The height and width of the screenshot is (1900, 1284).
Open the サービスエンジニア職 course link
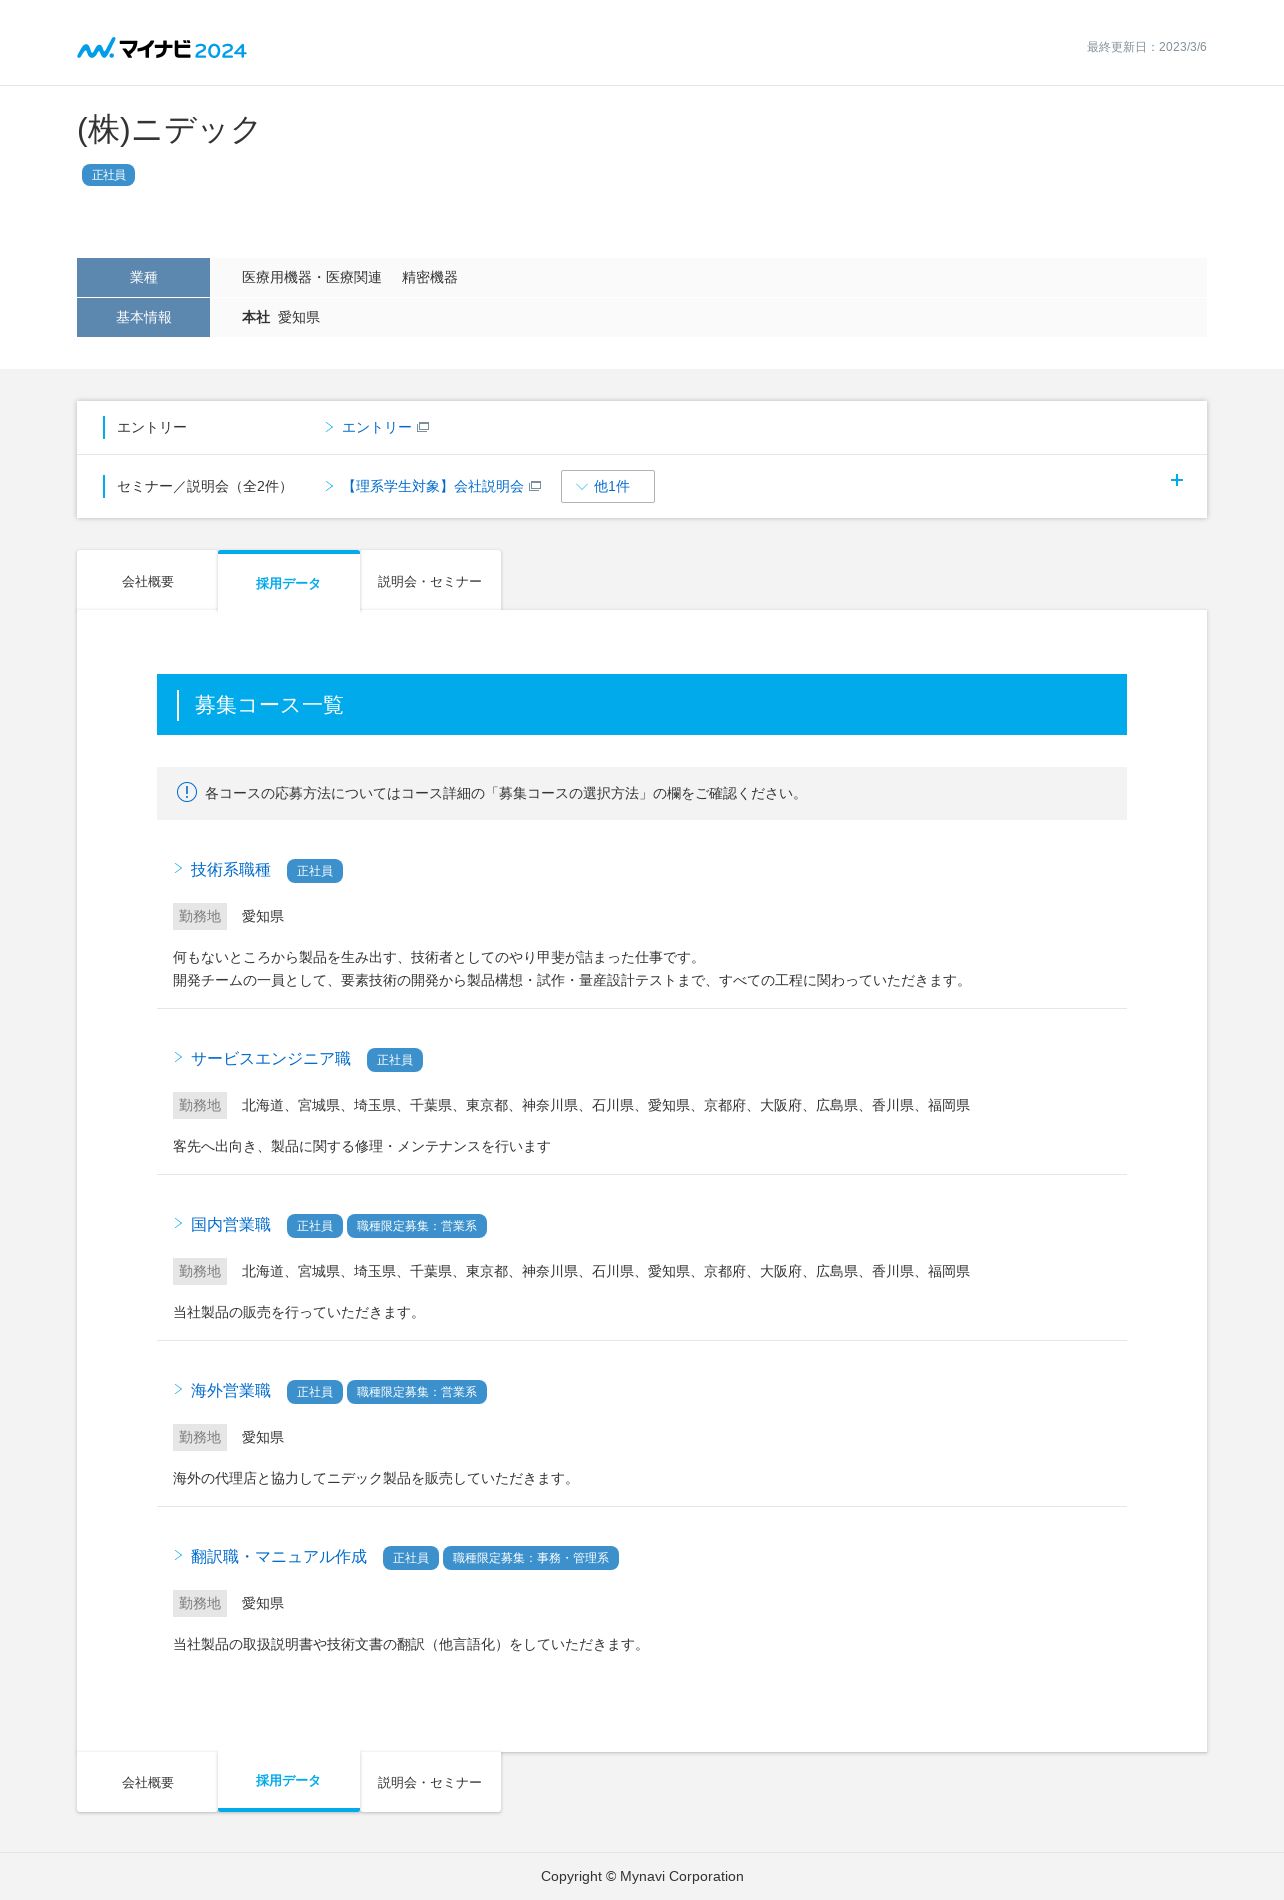click(x=271, y=1059)
